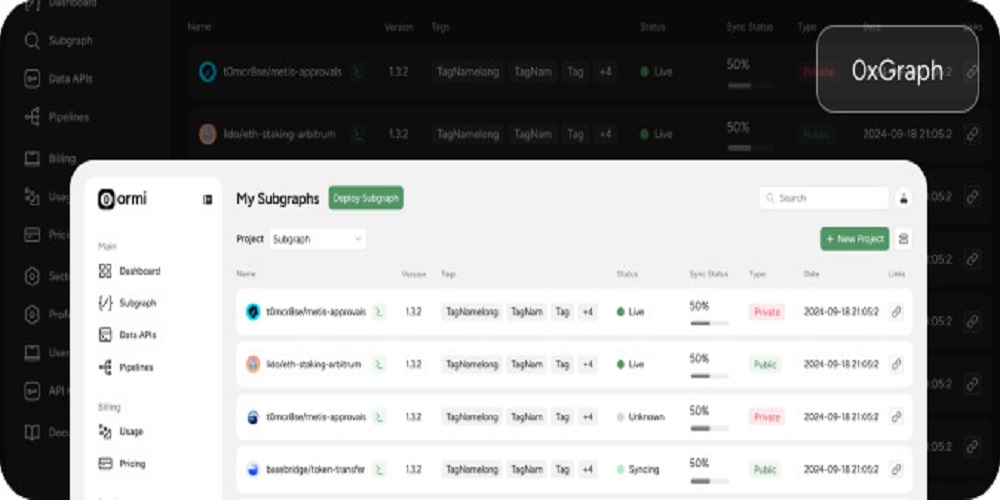Click link icon of lido/eth-staking-arbitrum row, light window
The image size is (1000, 500).
896,364
